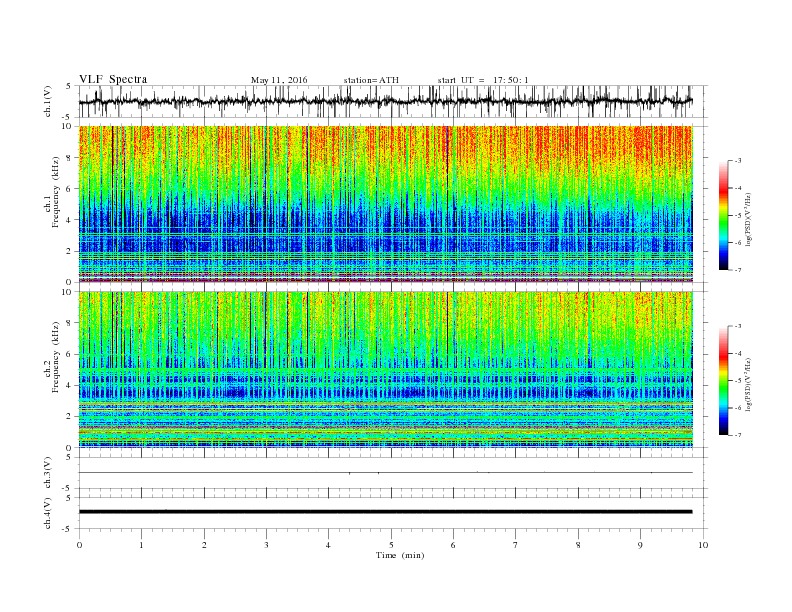
Task: Click the ch.1 spectrogram plot area
Action: tap(386, 204)
